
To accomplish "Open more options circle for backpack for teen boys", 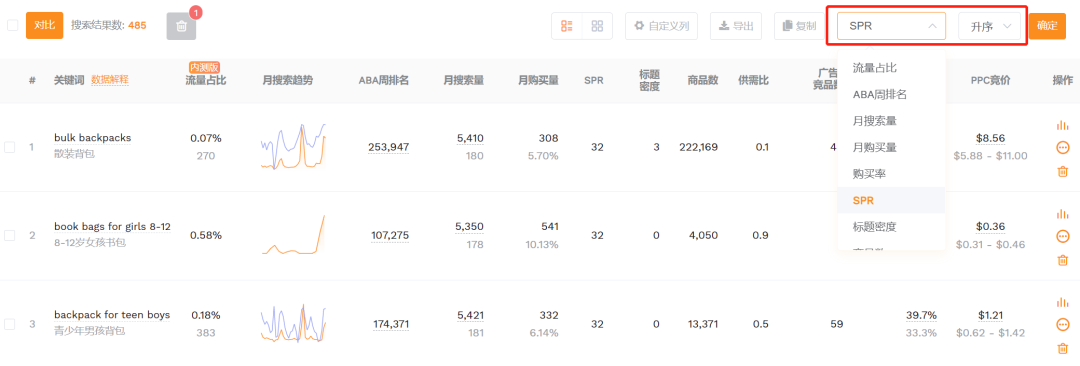I will click(x=1062, y=324).
